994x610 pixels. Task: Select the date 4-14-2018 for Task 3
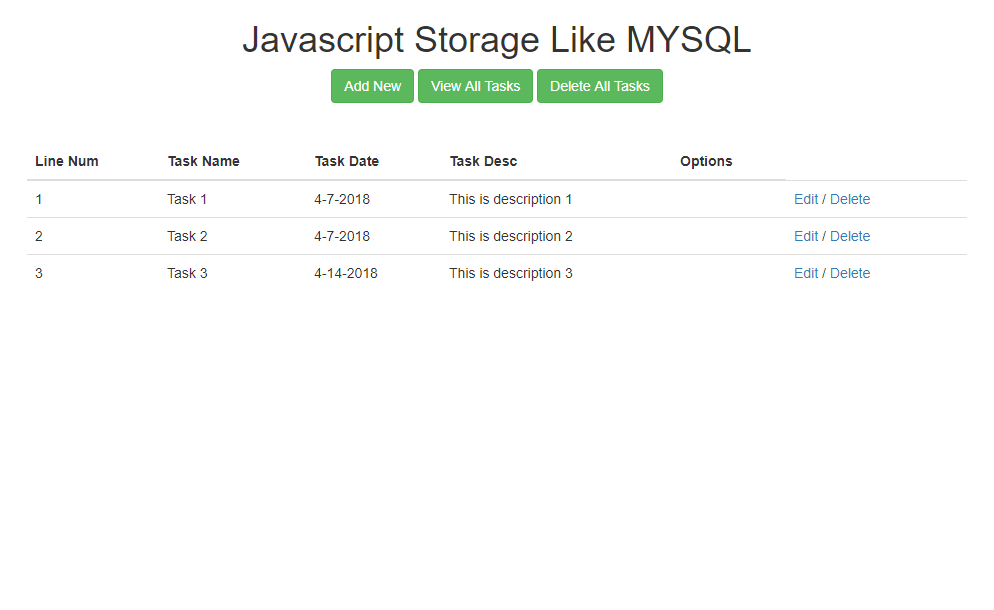[x=346, y=273]
